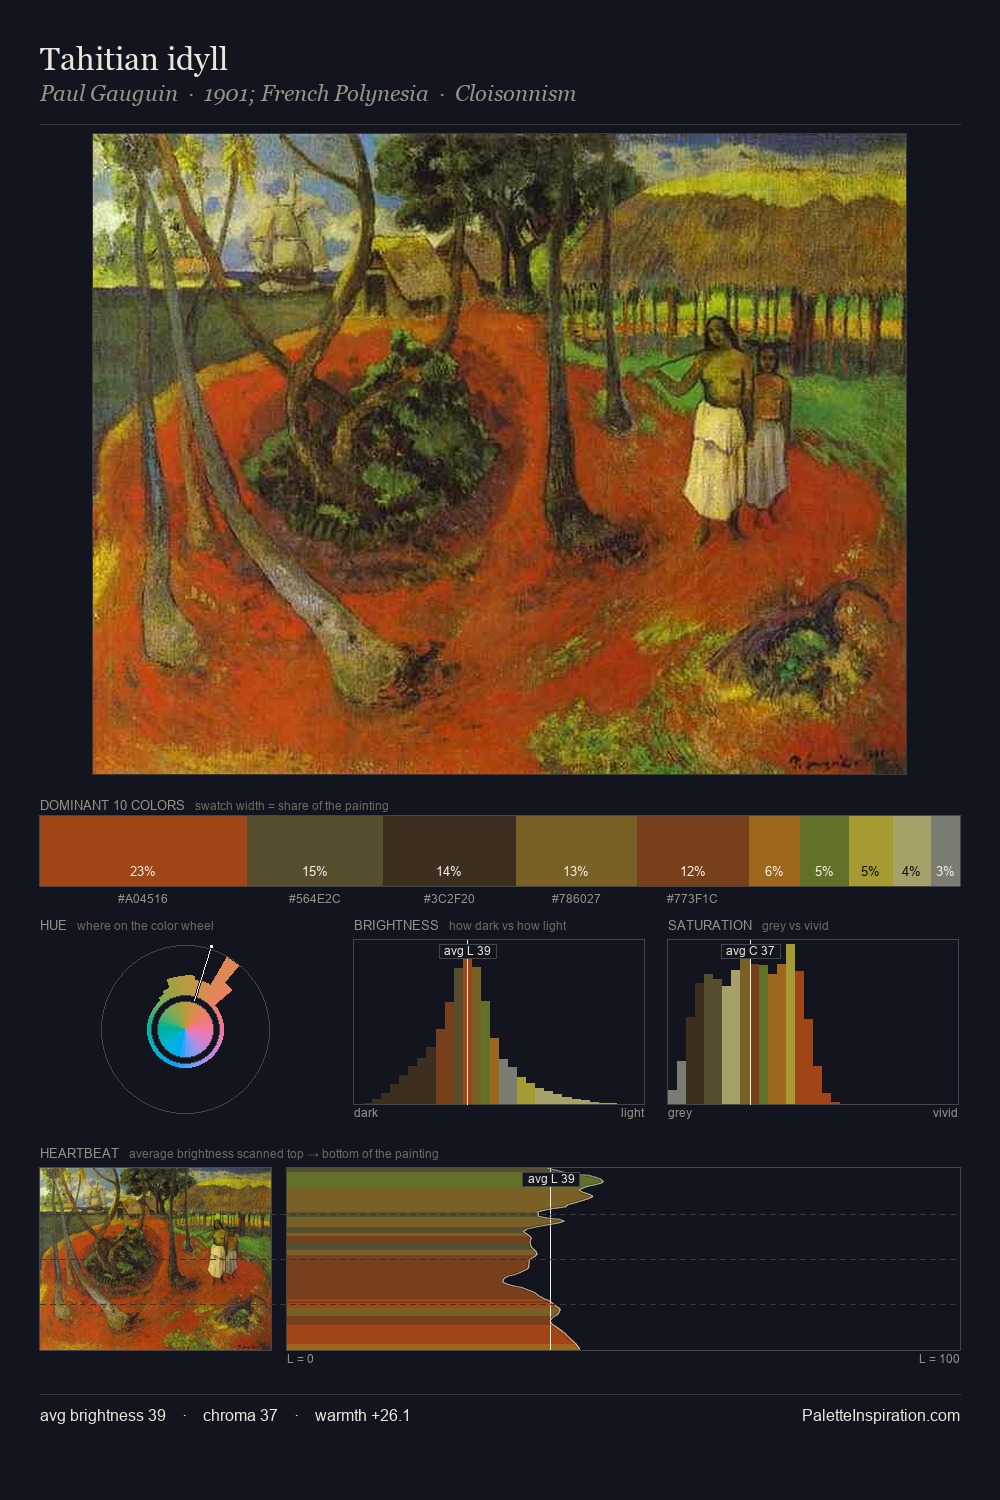Image resolution: width=1000 pixels, height=1500 pixels.
Task: Click 'where on the color wheel' caption
Action: pos(145,926)
